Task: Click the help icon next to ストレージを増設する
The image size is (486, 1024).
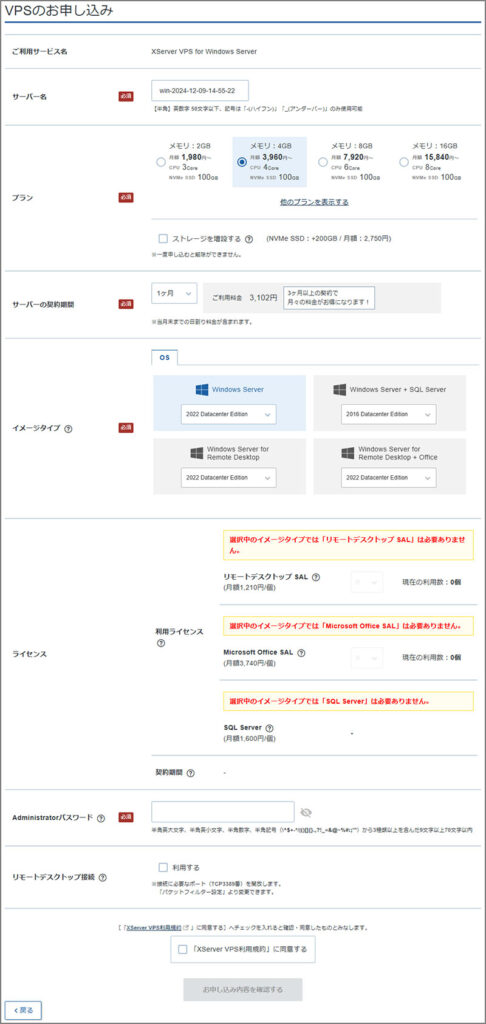Action: pos(249,239)
